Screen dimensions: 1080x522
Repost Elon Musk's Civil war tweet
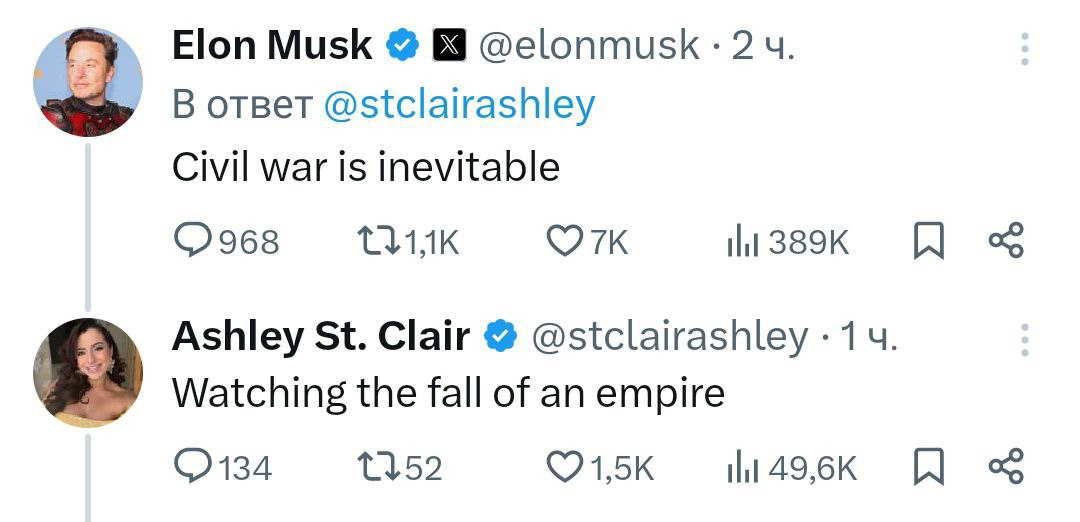[x=377, y=241]
